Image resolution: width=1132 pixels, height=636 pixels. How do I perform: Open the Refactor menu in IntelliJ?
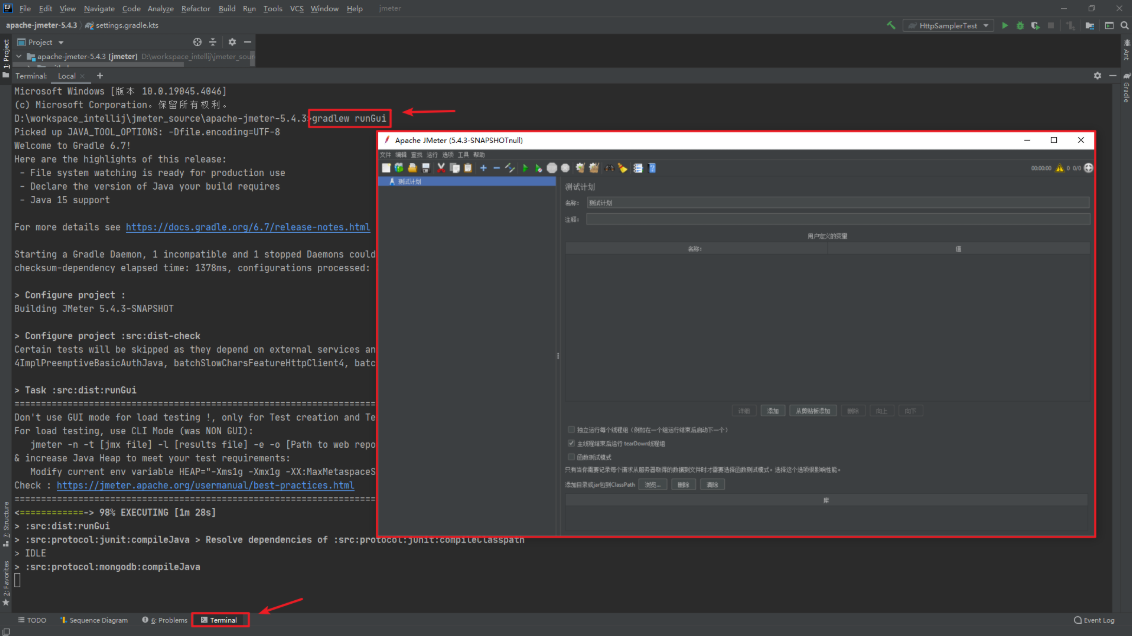pyautogui.click(x=195, y=9)
